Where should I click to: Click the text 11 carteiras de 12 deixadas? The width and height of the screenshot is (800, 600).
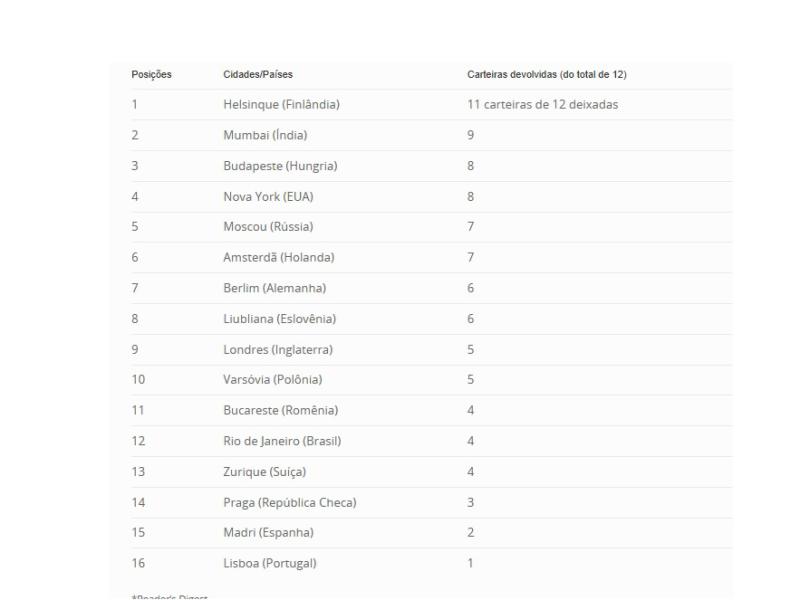pos(543,104)
